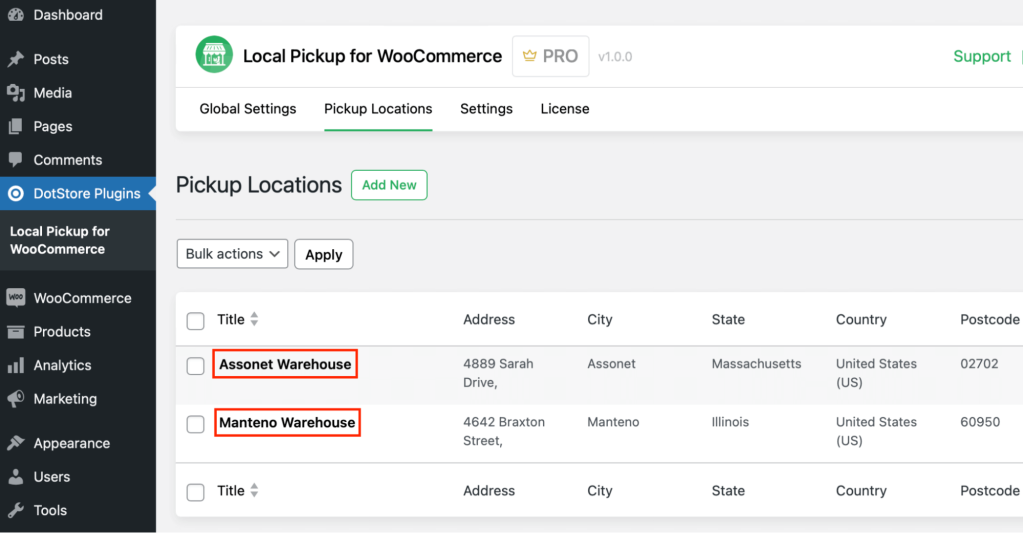Click the Add New button
Viewport: 1023px width, 533px height.
[x=389, y=185]
